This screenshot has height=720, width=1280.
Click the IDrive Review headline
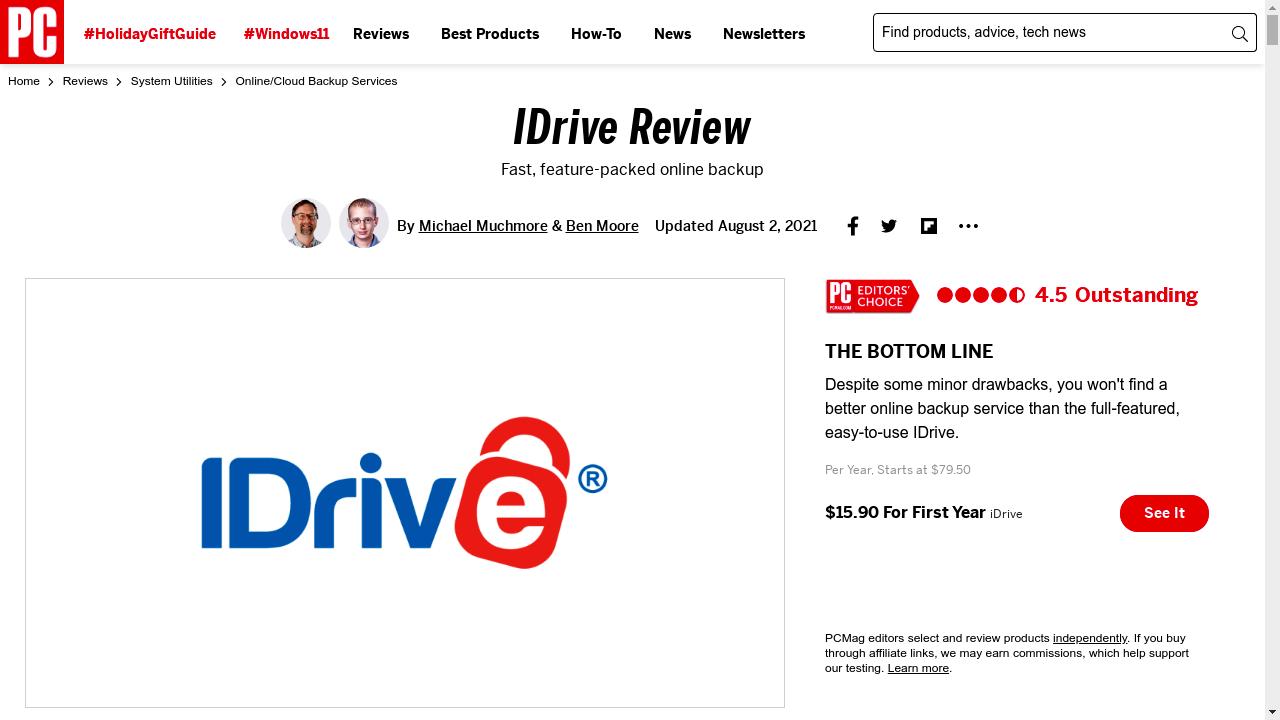coord(632,127)
